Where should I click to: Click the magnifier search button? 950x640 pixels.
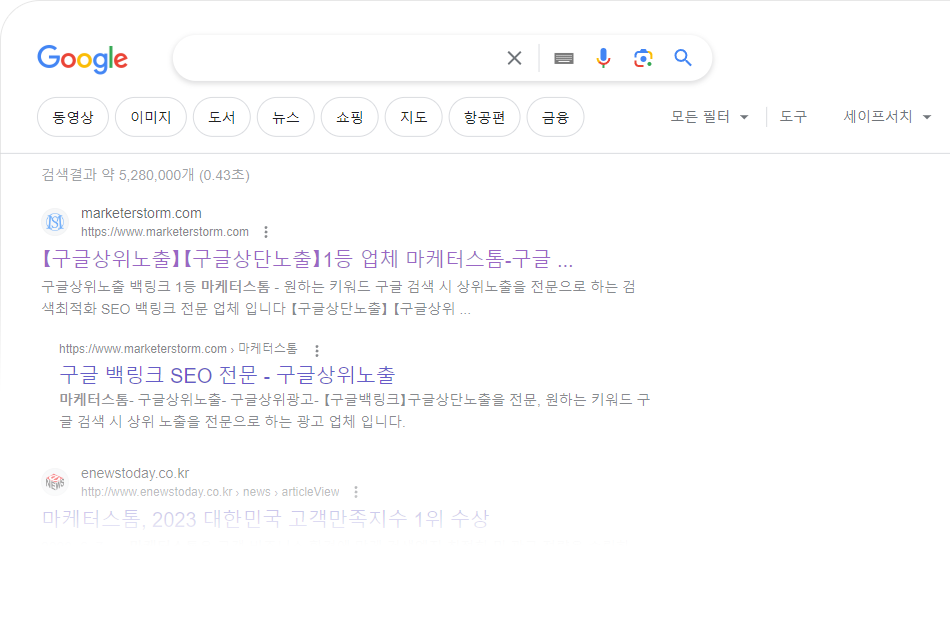pos(683,58)
